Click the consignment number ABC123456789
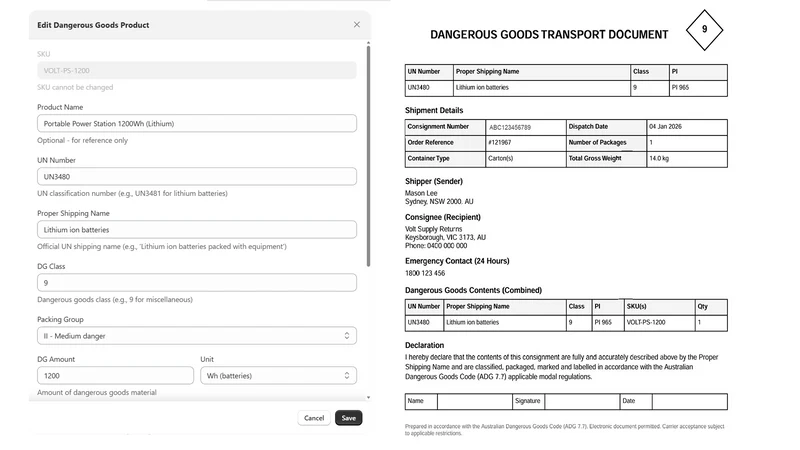Viewport: 800px width, 450px height. [x=510, y=127]
